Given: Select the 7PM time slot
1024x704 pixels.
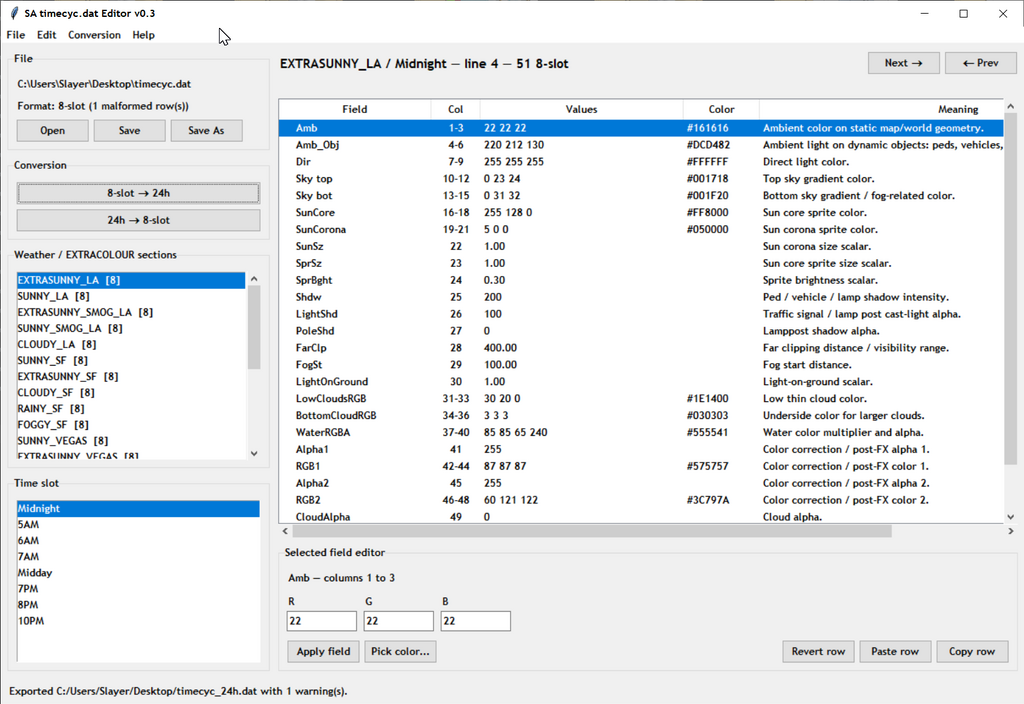Looking at the screenshot, I should (138, 588).
